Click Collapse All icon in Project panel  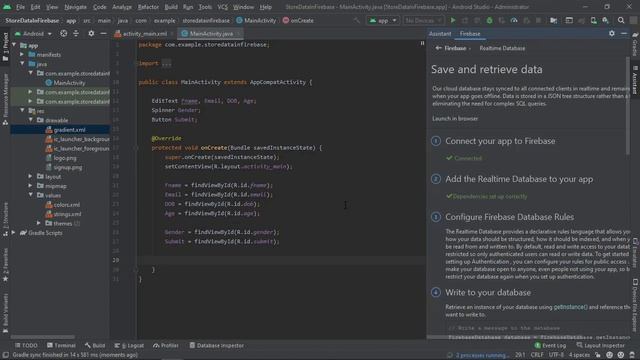[76, 33]
